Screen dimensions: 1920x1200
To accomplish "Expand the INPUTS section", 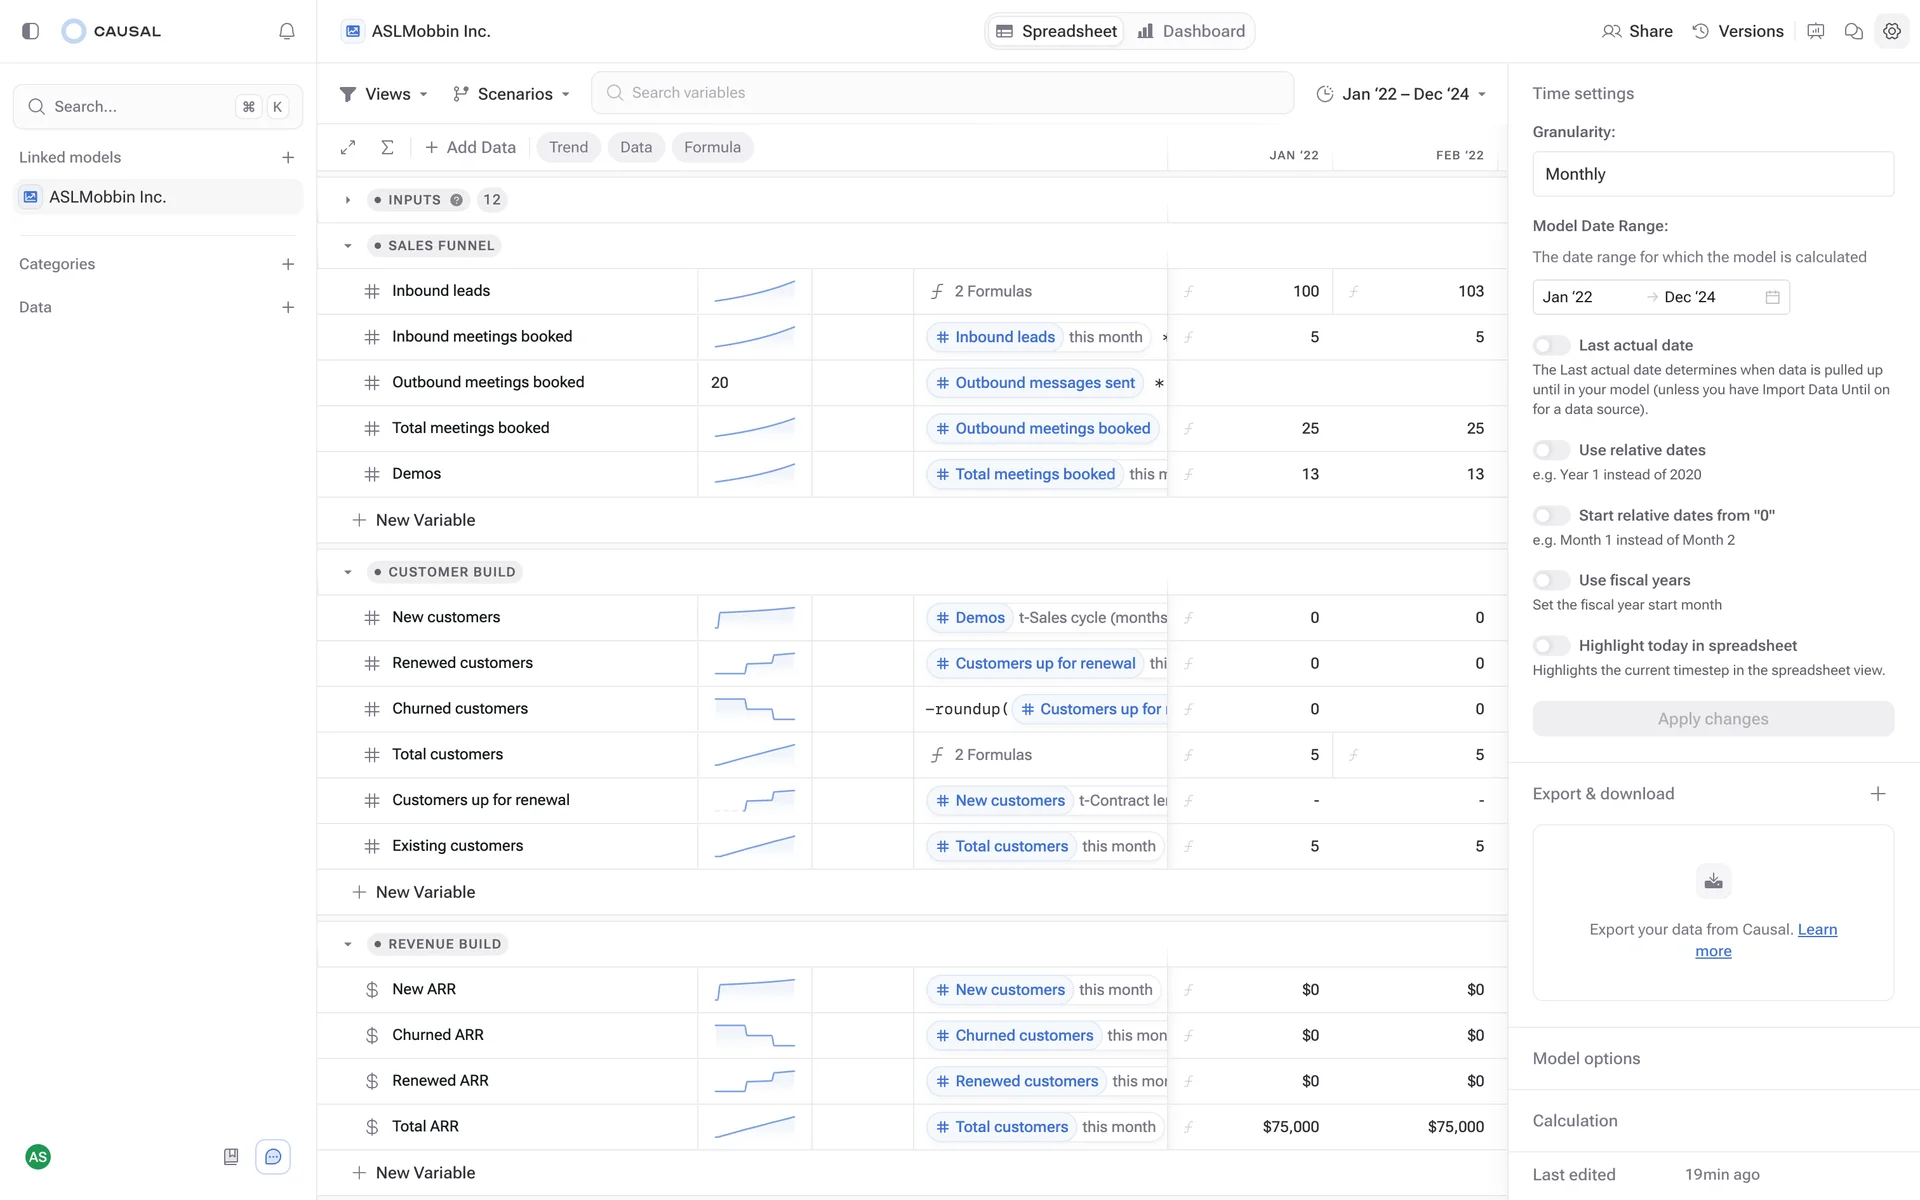I will [348, 200].
